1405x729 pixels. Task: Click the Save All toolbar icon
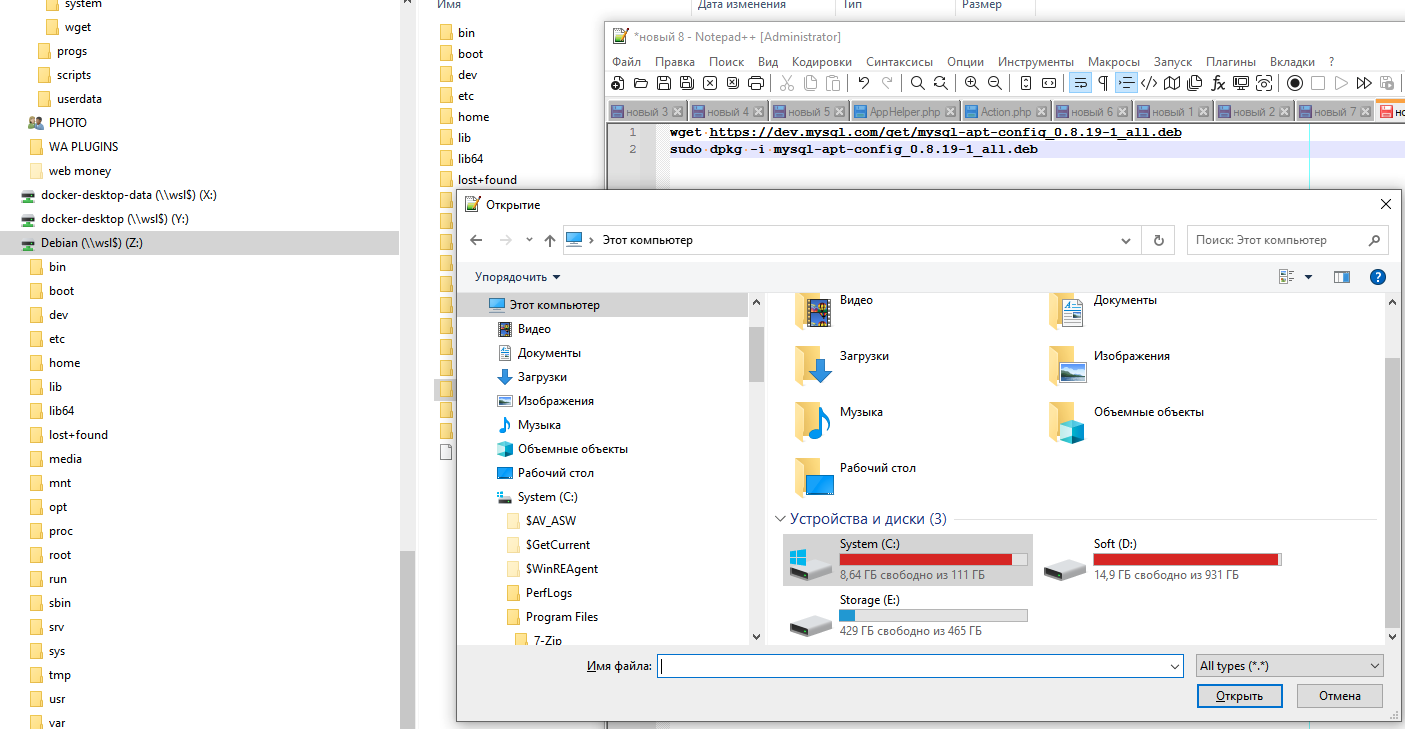coord(687,83)
